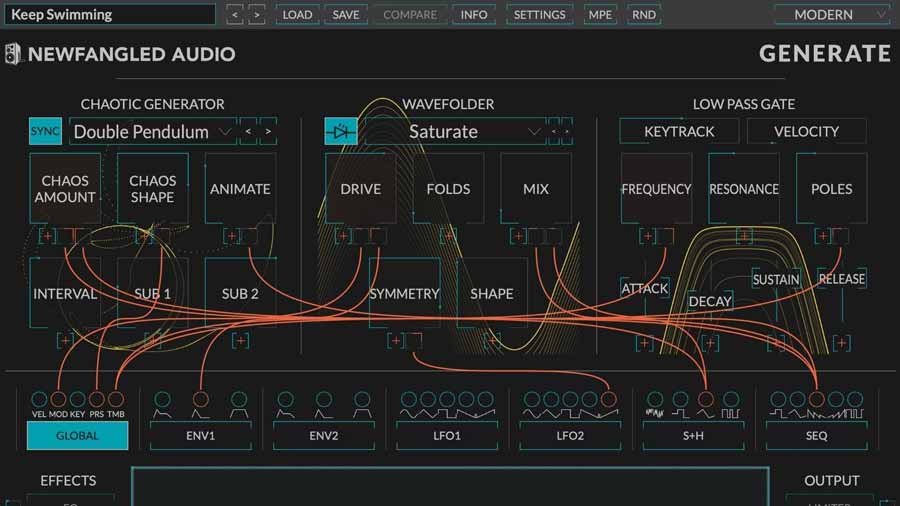Switch to the LFO1 tab
The image size is (900, 506).
tap(447, 435)
